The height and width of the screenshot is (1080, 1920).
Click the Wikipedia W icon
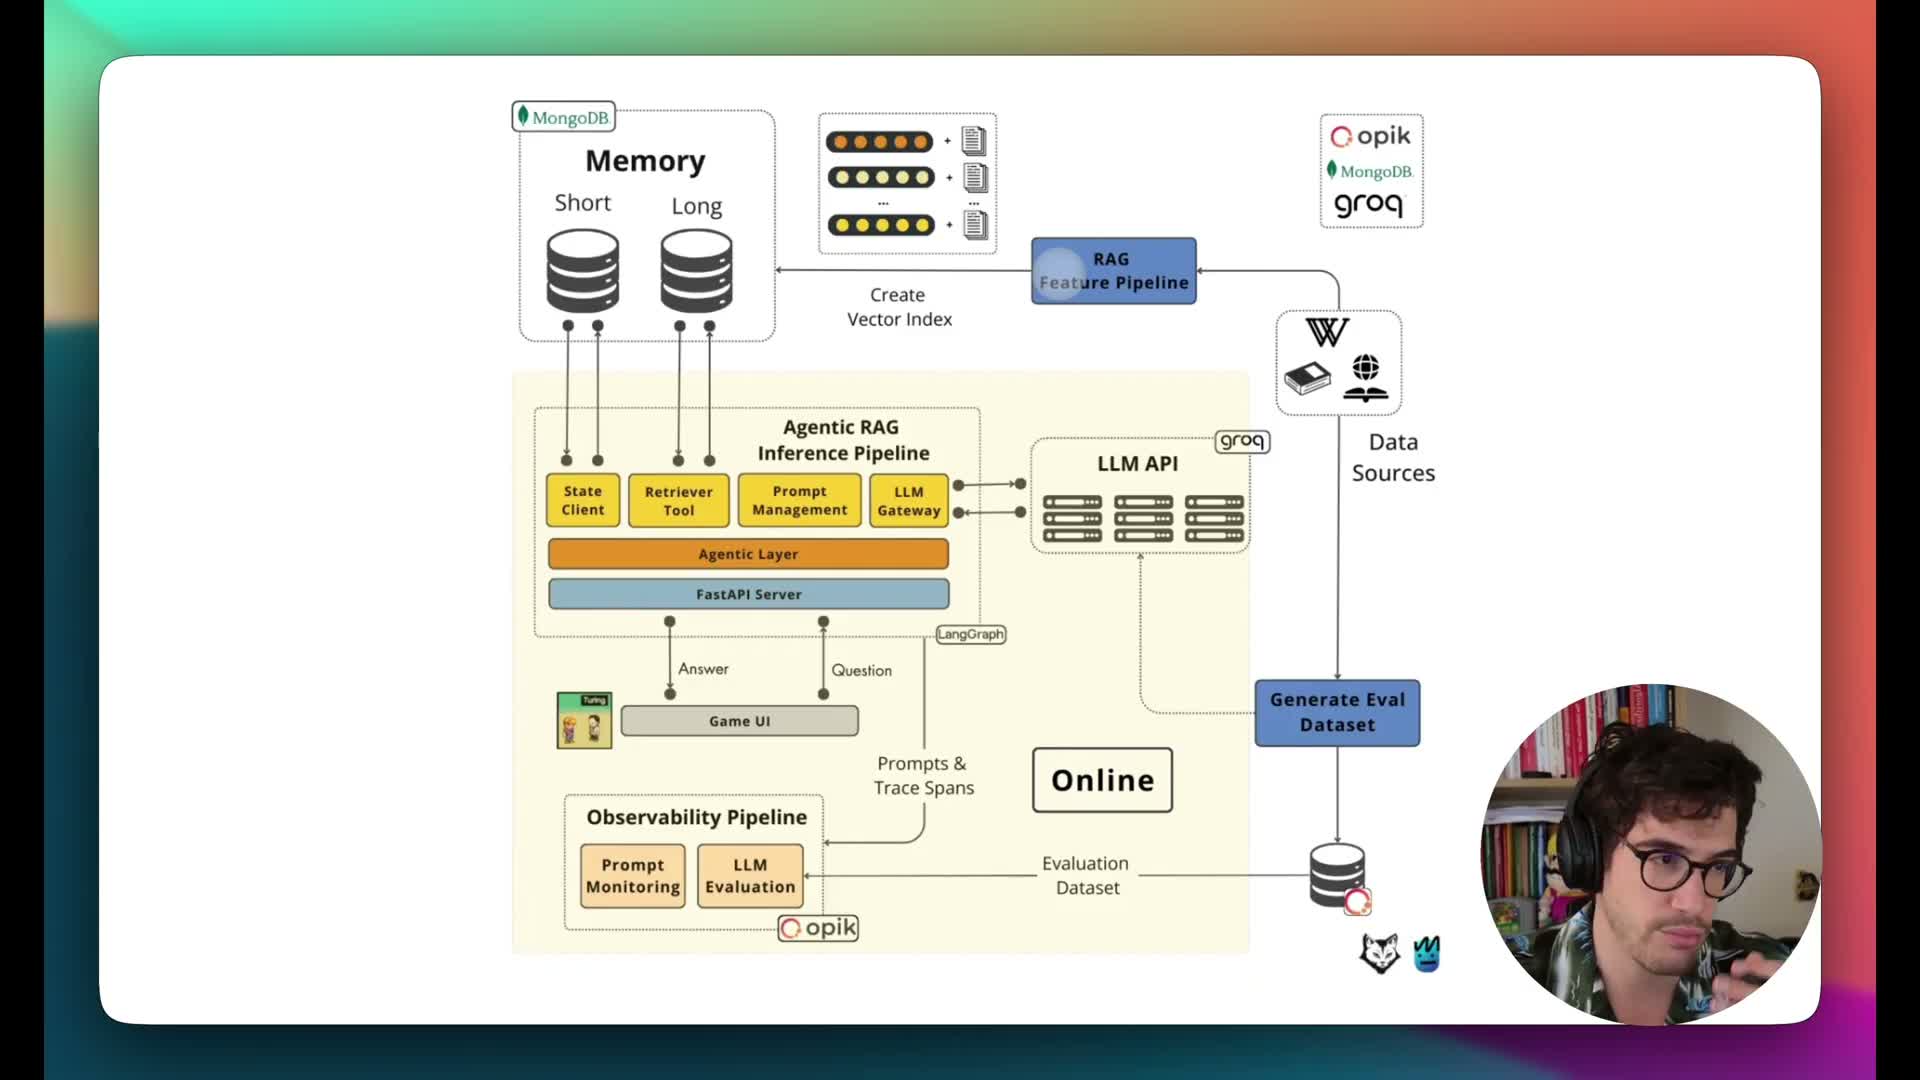tap(1327, 333)
